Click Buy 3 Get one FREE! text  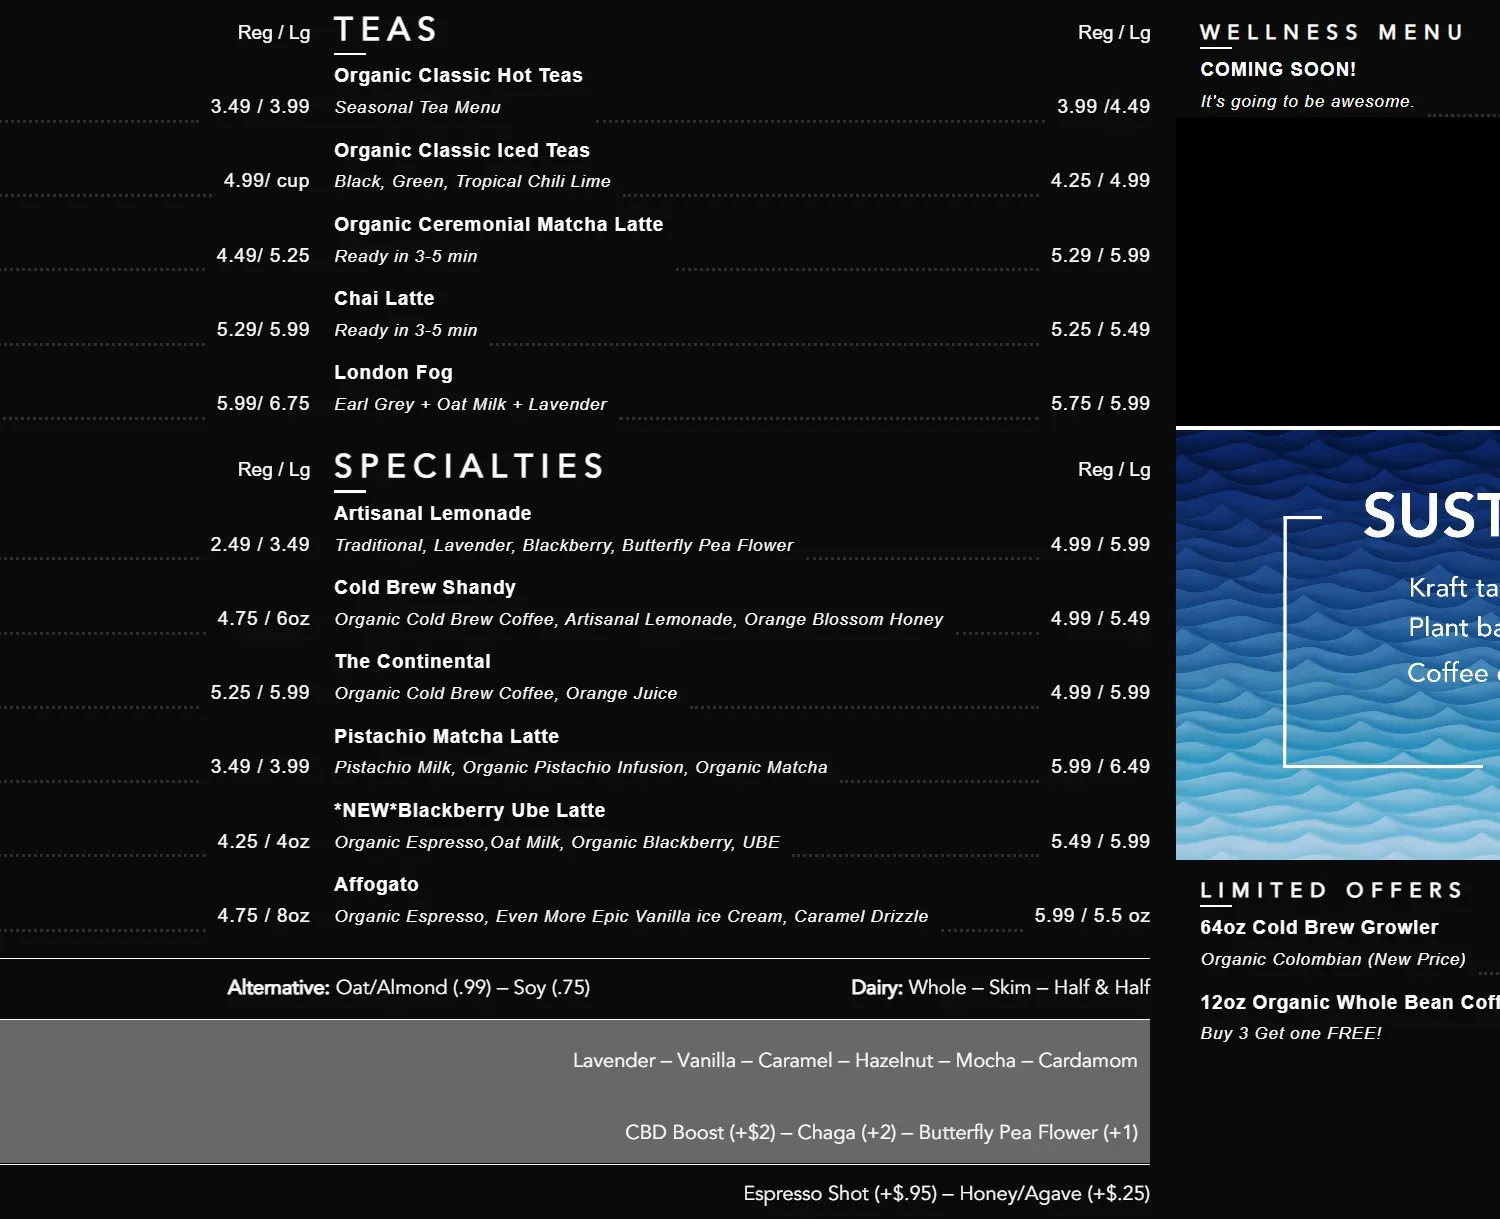[1291, 1033]
